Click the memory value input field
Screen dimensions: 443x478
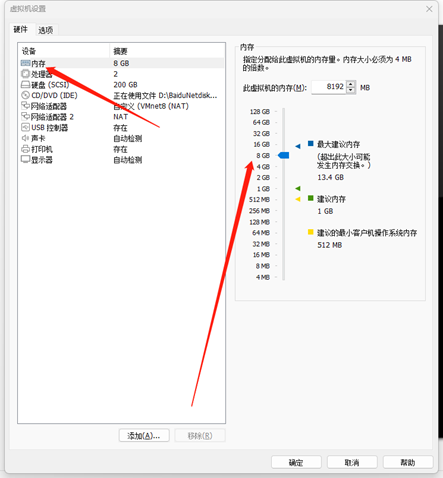[x=329, y=87]
